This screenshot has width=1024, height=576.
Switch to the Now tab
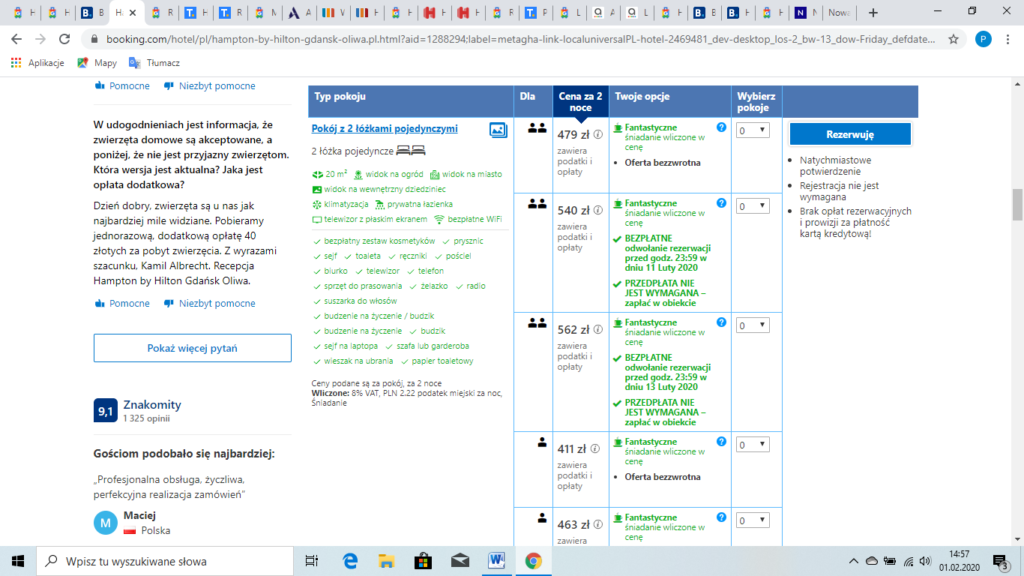[x=838, y=12]
